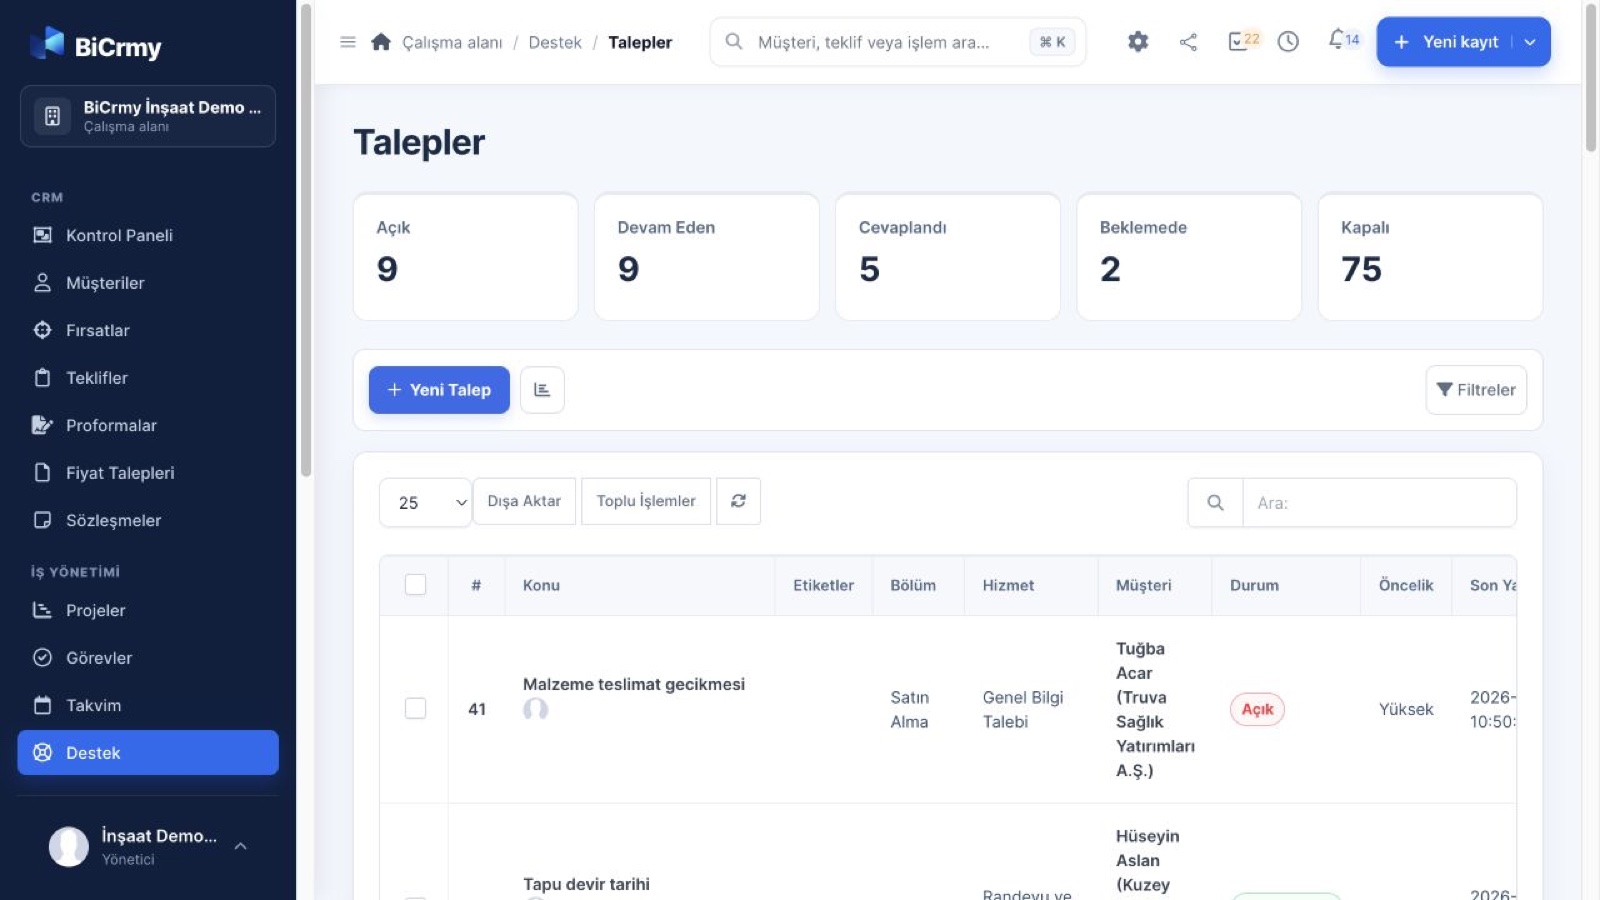Open Fiyat Talepleri in sidebar
This screenshot has width=1600, height=900.
(x=148, y=473)
